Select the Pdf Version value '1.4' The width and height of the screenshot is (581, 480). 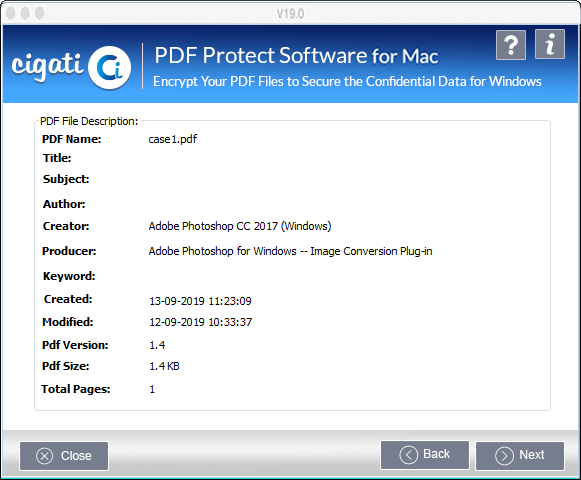tap(157, 345)
